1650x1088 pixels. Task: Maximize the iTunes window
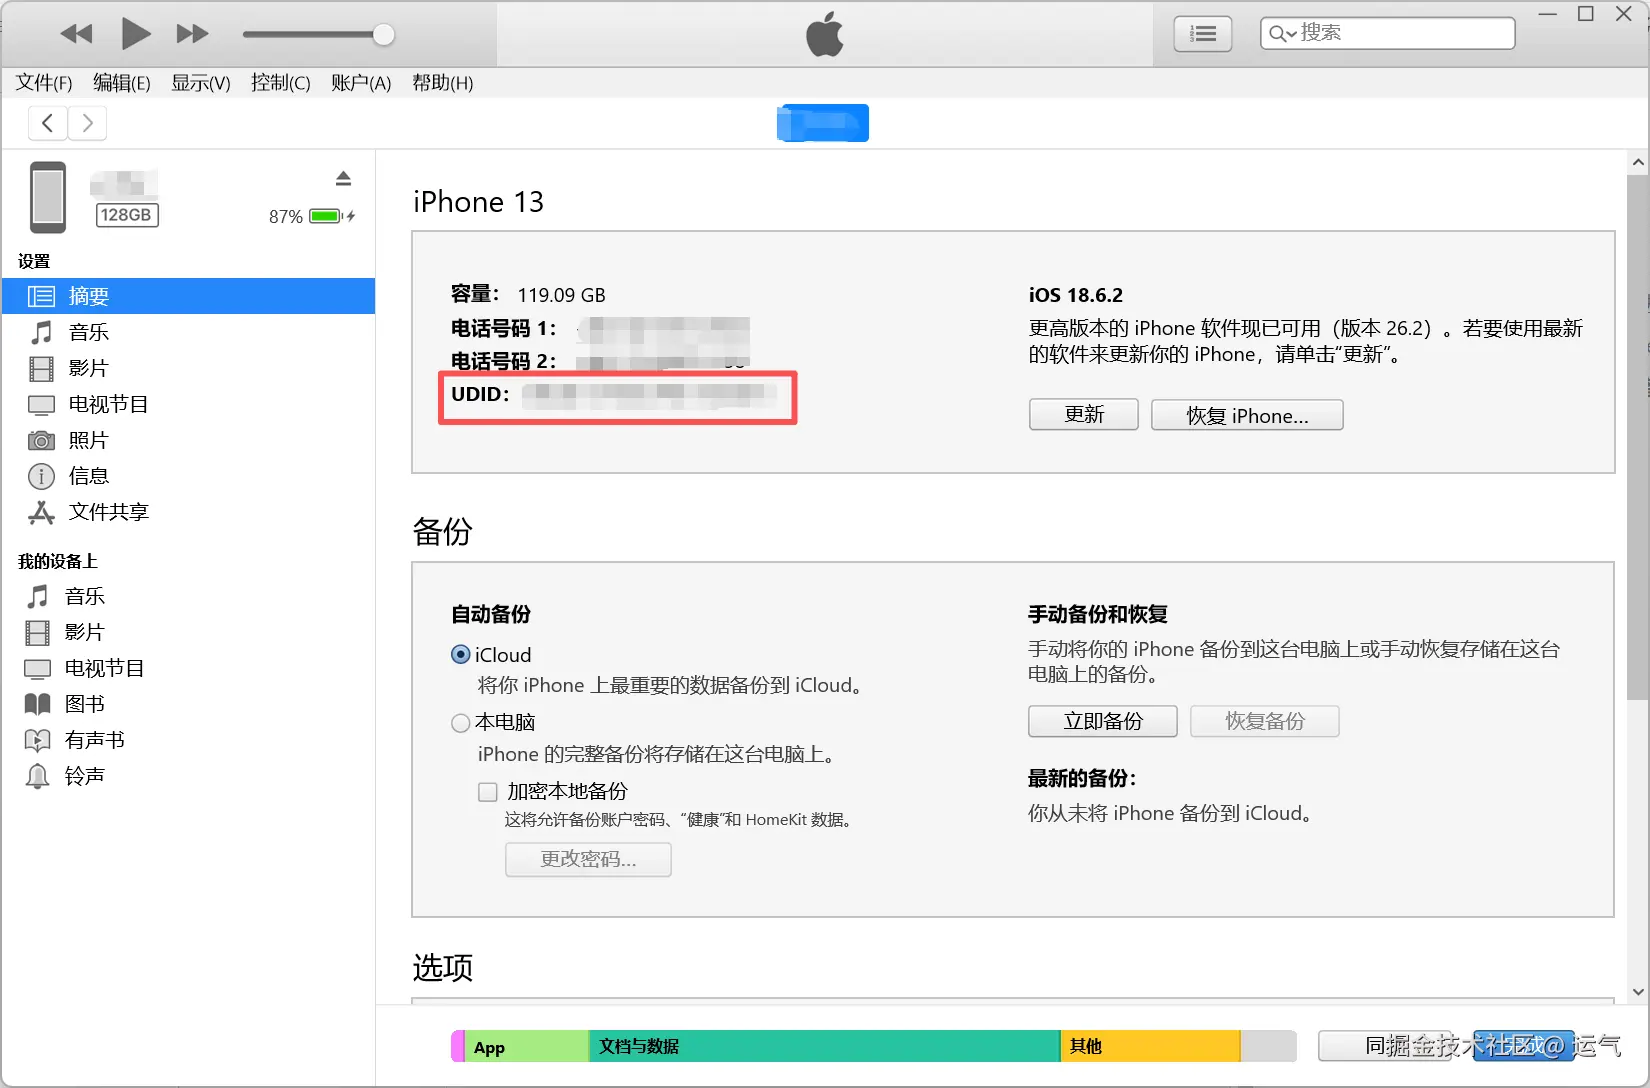pos(1586,13)
